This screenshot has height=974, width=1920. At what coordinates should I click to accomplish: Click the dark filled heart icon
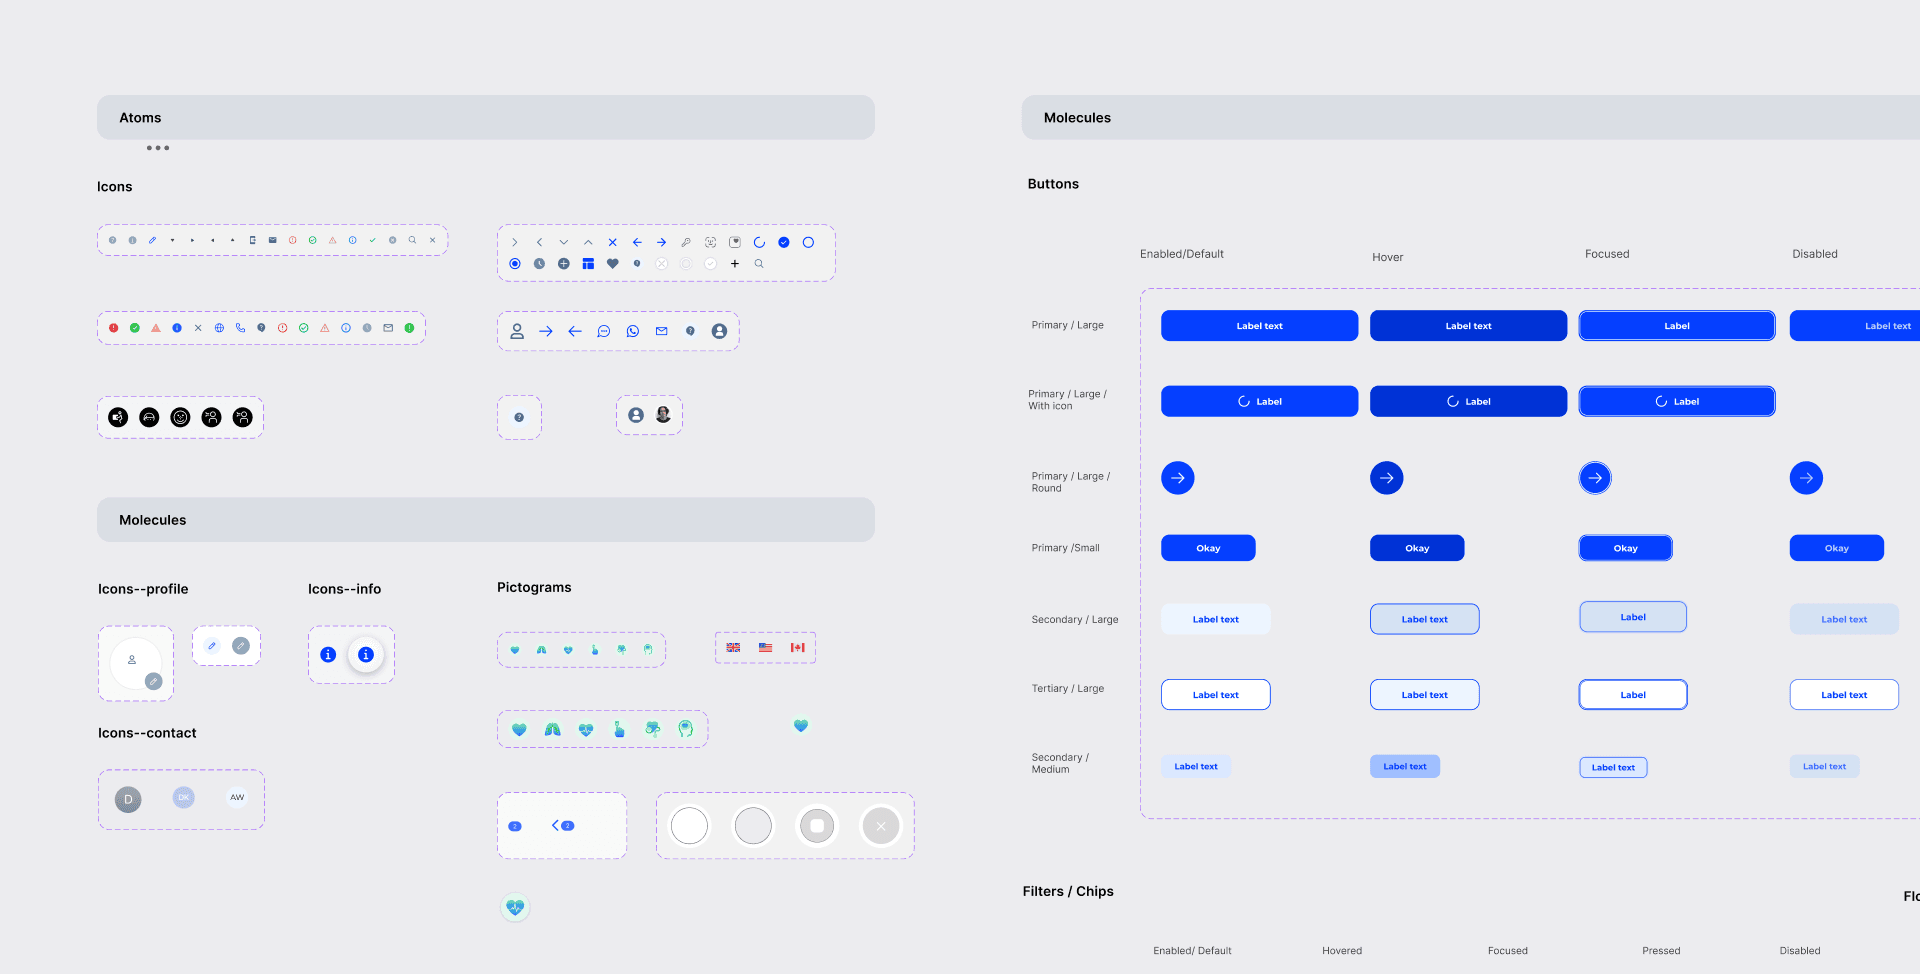612,264
